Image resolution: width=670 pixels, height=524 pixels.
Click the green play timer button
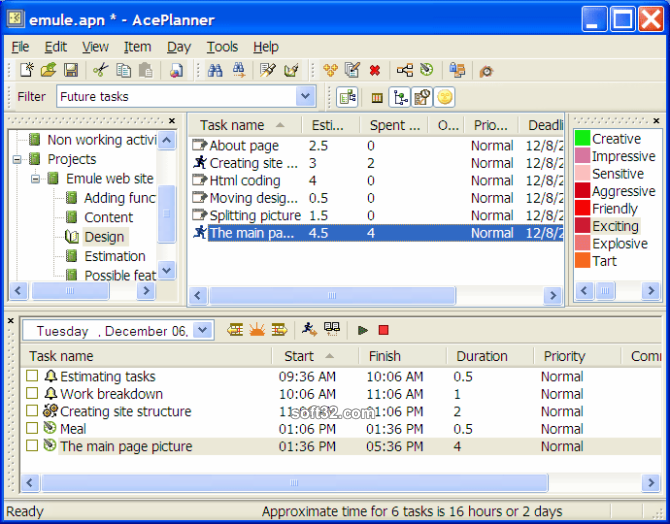363,330
